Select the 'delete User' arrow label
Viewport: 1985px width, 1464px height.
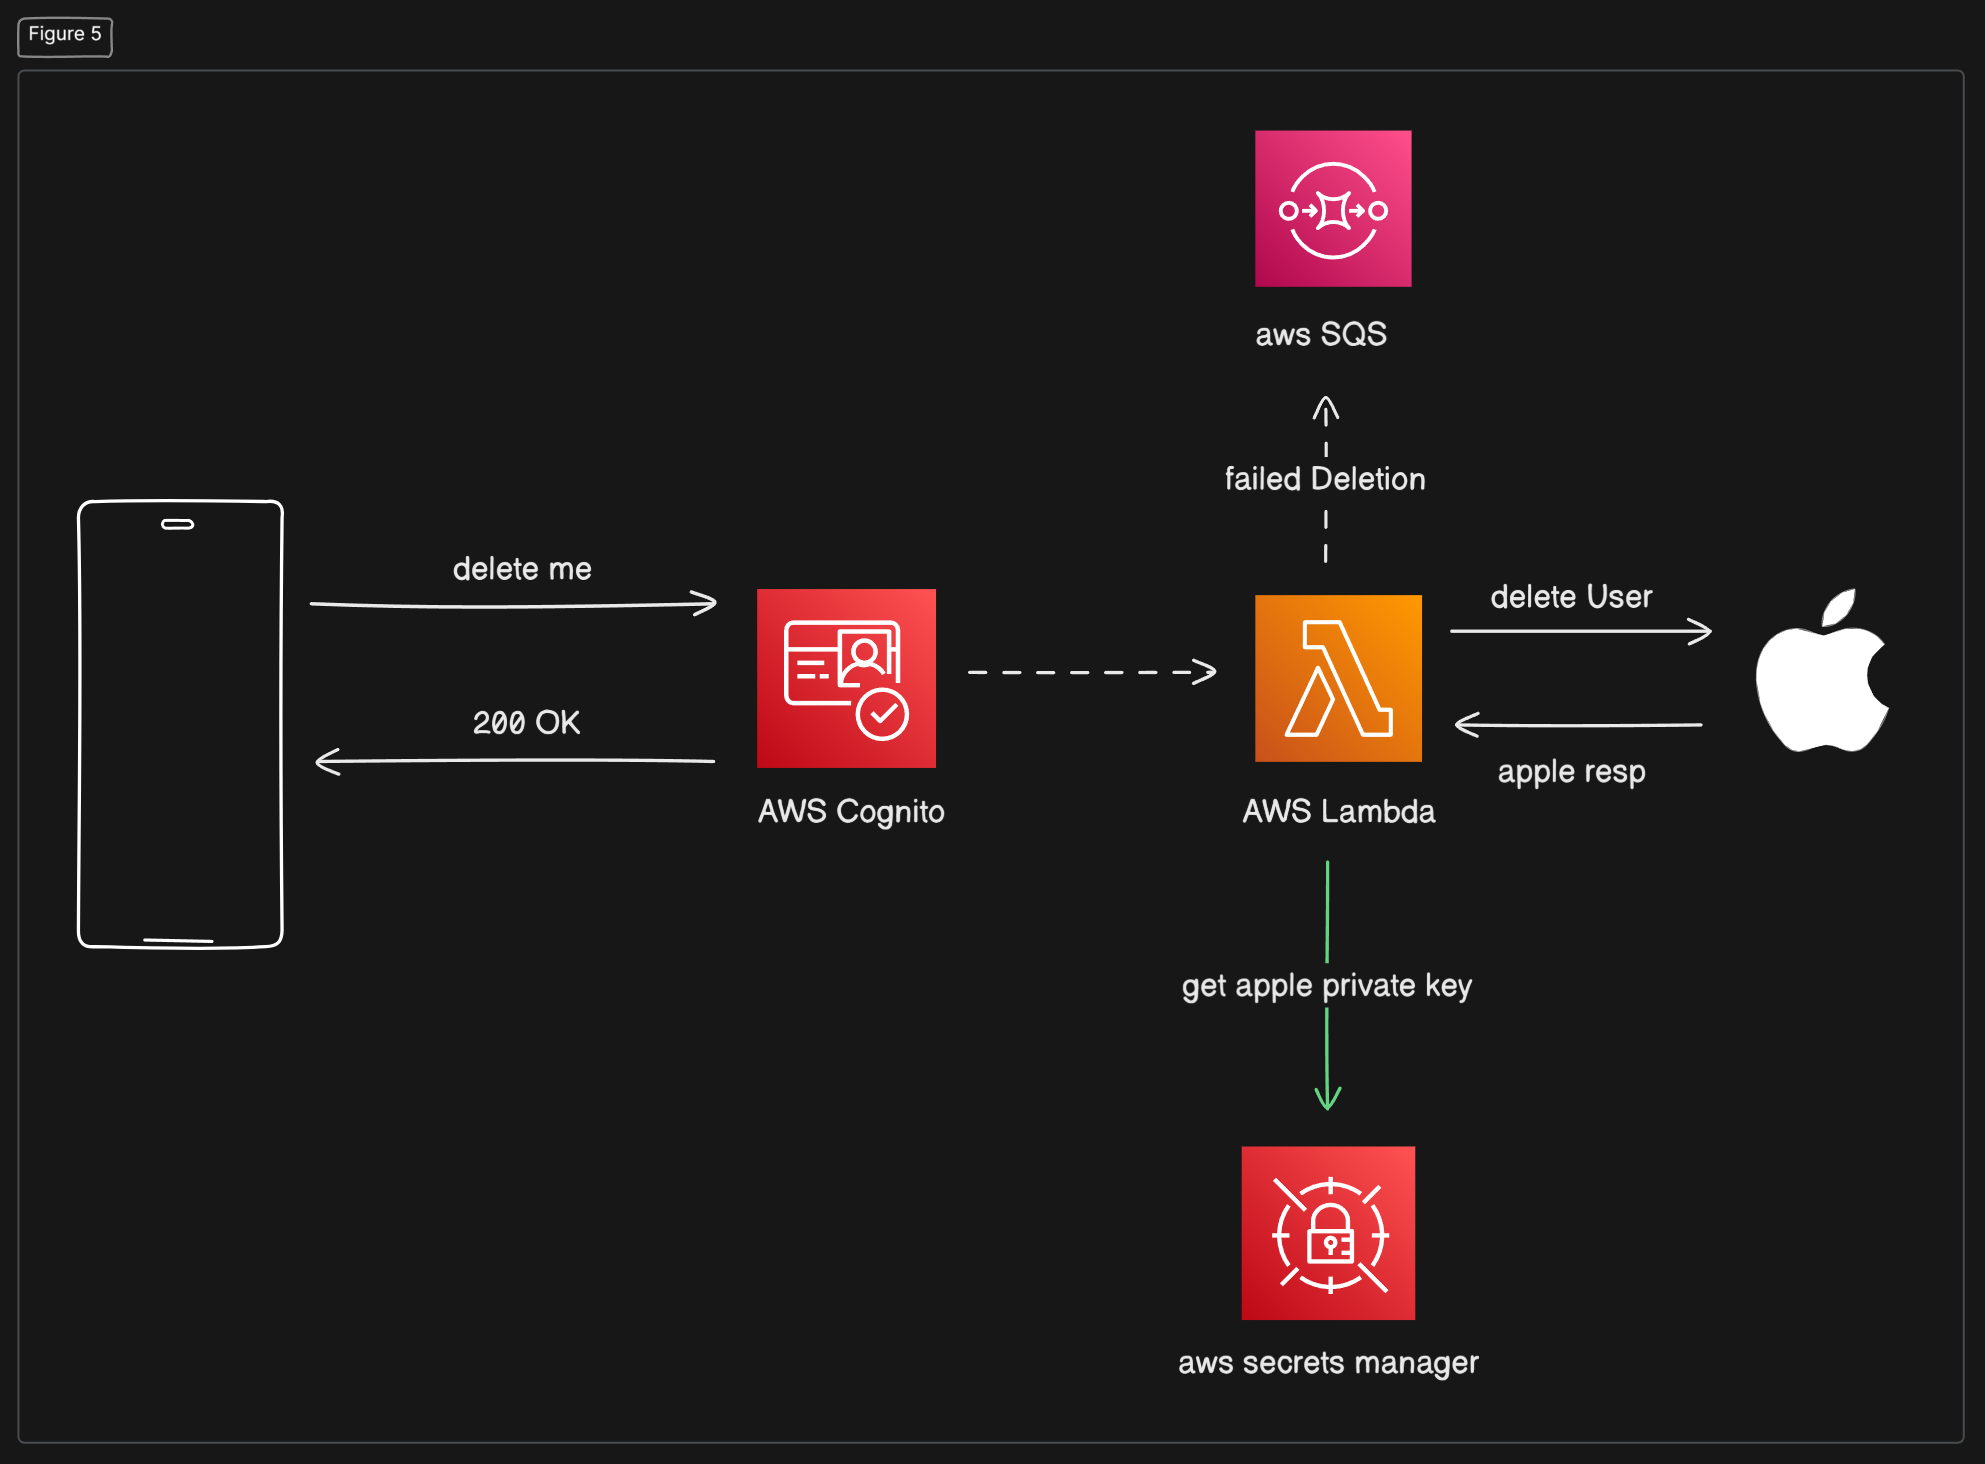coord(1571,597)
